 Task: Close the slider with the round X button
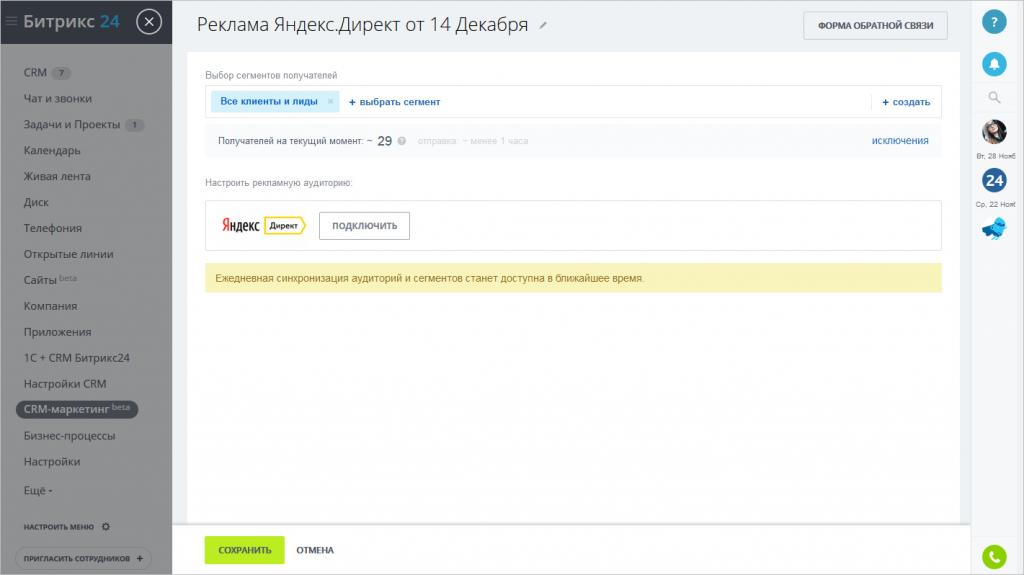[x=149, y=22]
